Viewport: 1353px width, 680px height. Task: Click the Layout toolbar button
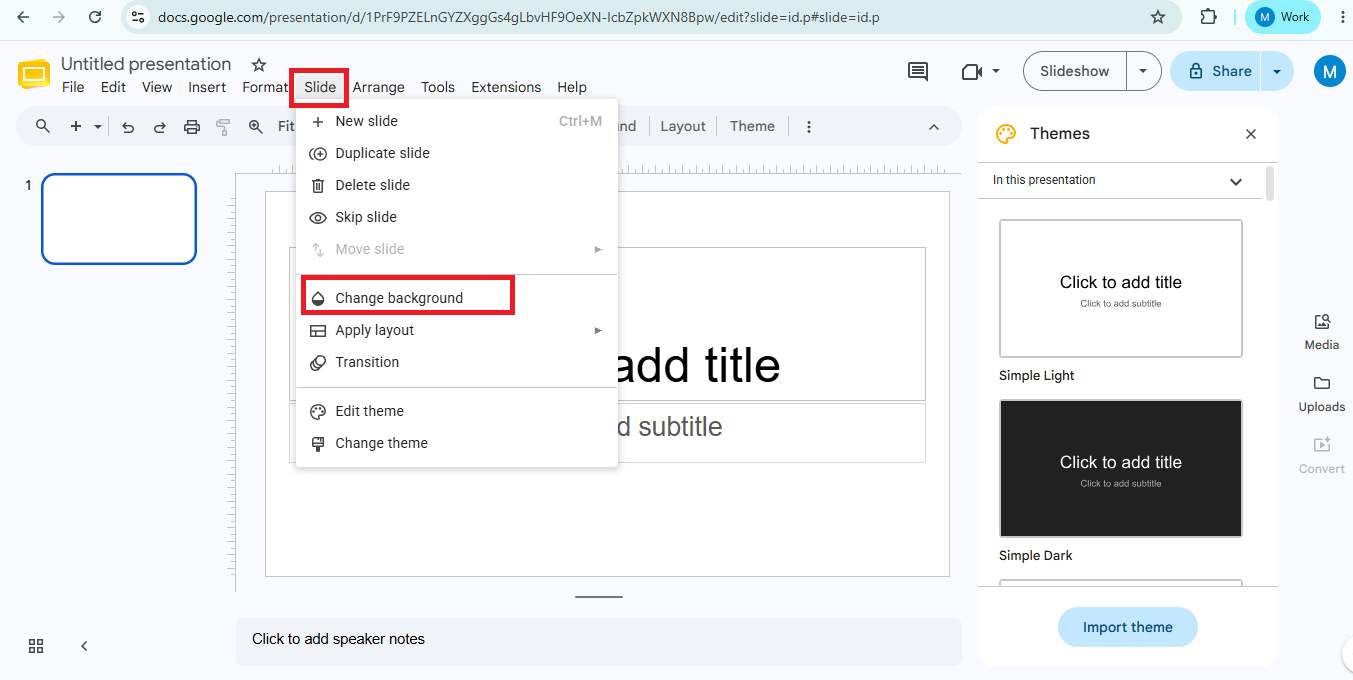tap(683, 126)
